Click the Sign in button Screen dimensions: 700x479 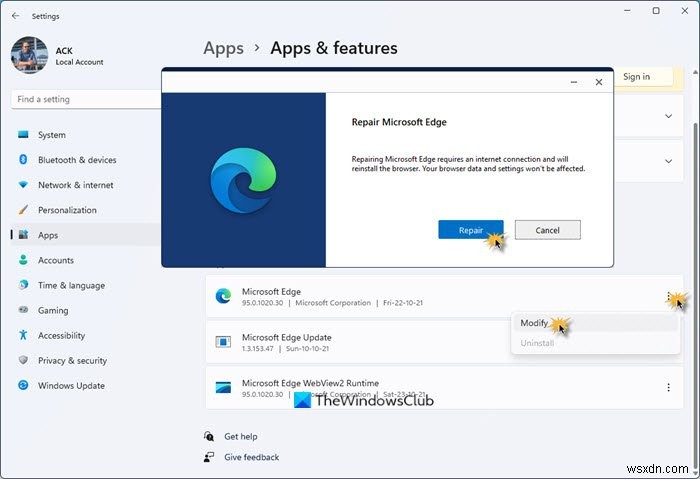tap(636, 77)
